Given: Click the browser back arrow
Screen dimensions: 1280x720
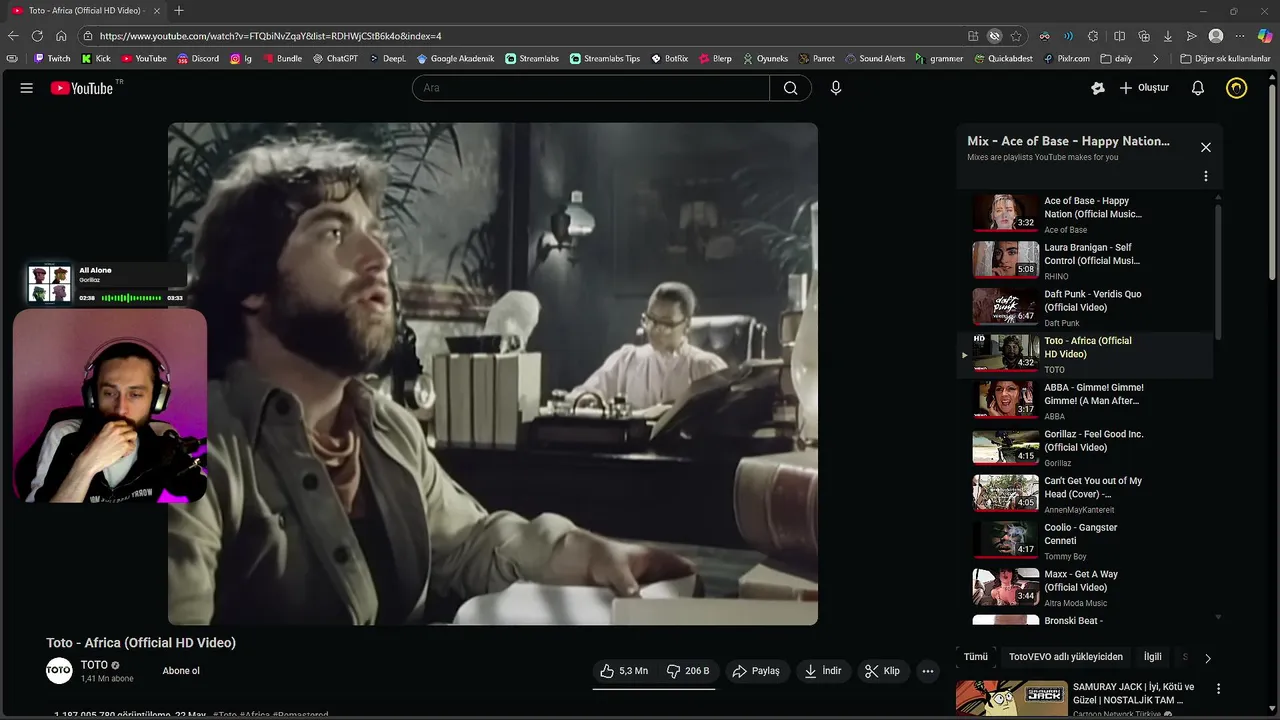Looking at the screenshot, I should (14, 36).
